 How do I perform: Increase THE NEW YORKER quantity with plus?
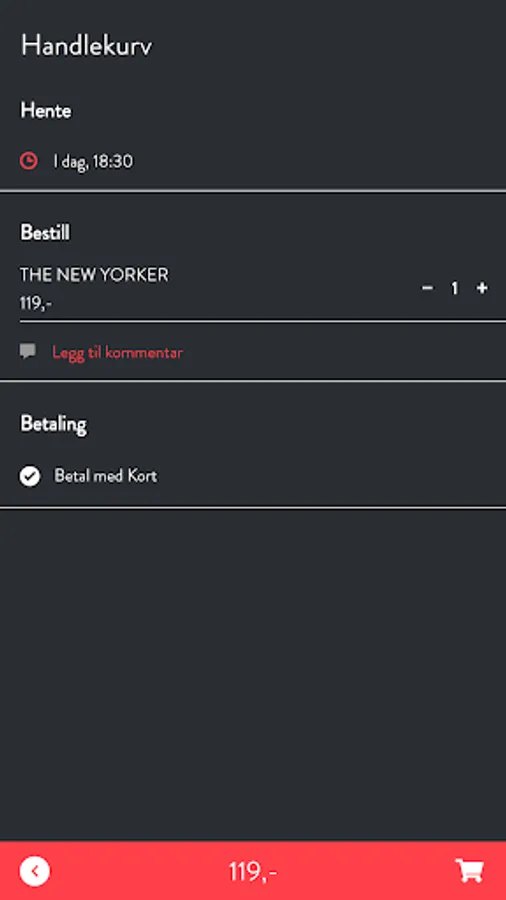tap(482, 288)
